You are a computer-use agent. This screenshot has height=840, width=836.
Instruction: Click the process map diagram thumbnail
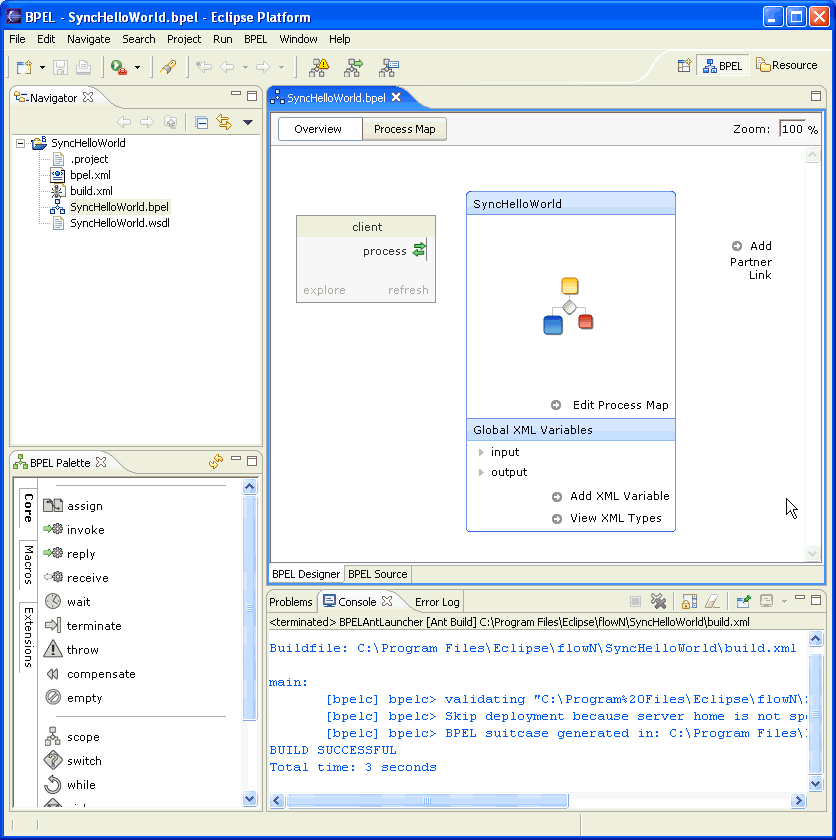(x=569, y=306)
